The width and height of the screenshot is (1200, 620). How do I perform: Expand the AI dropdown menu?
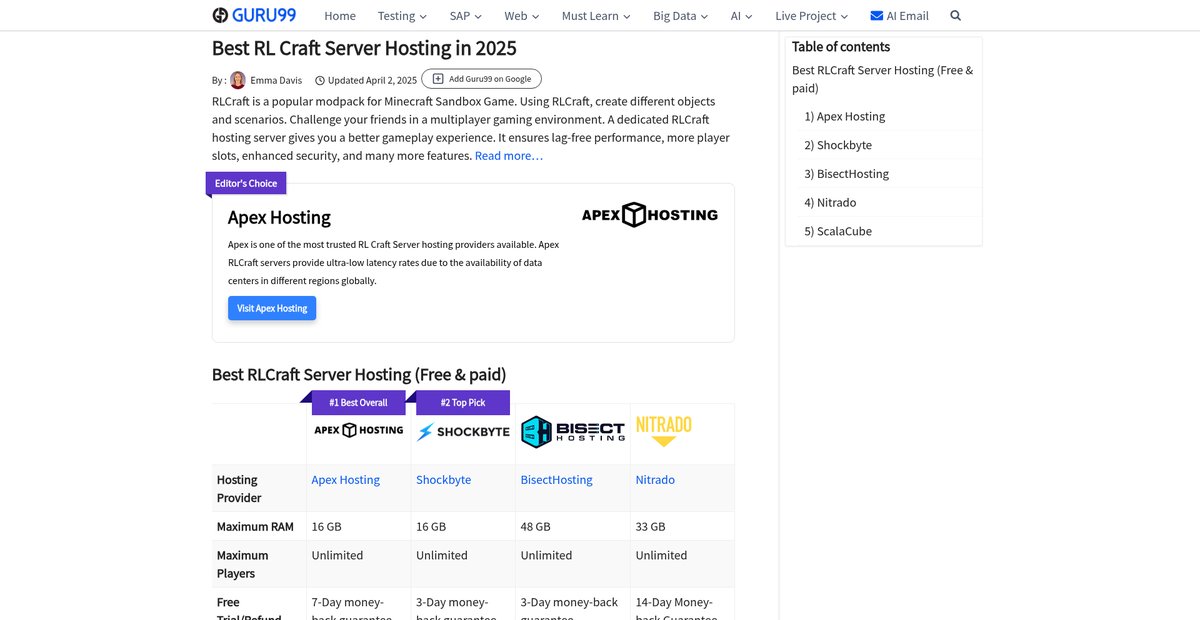coord(742,16)
